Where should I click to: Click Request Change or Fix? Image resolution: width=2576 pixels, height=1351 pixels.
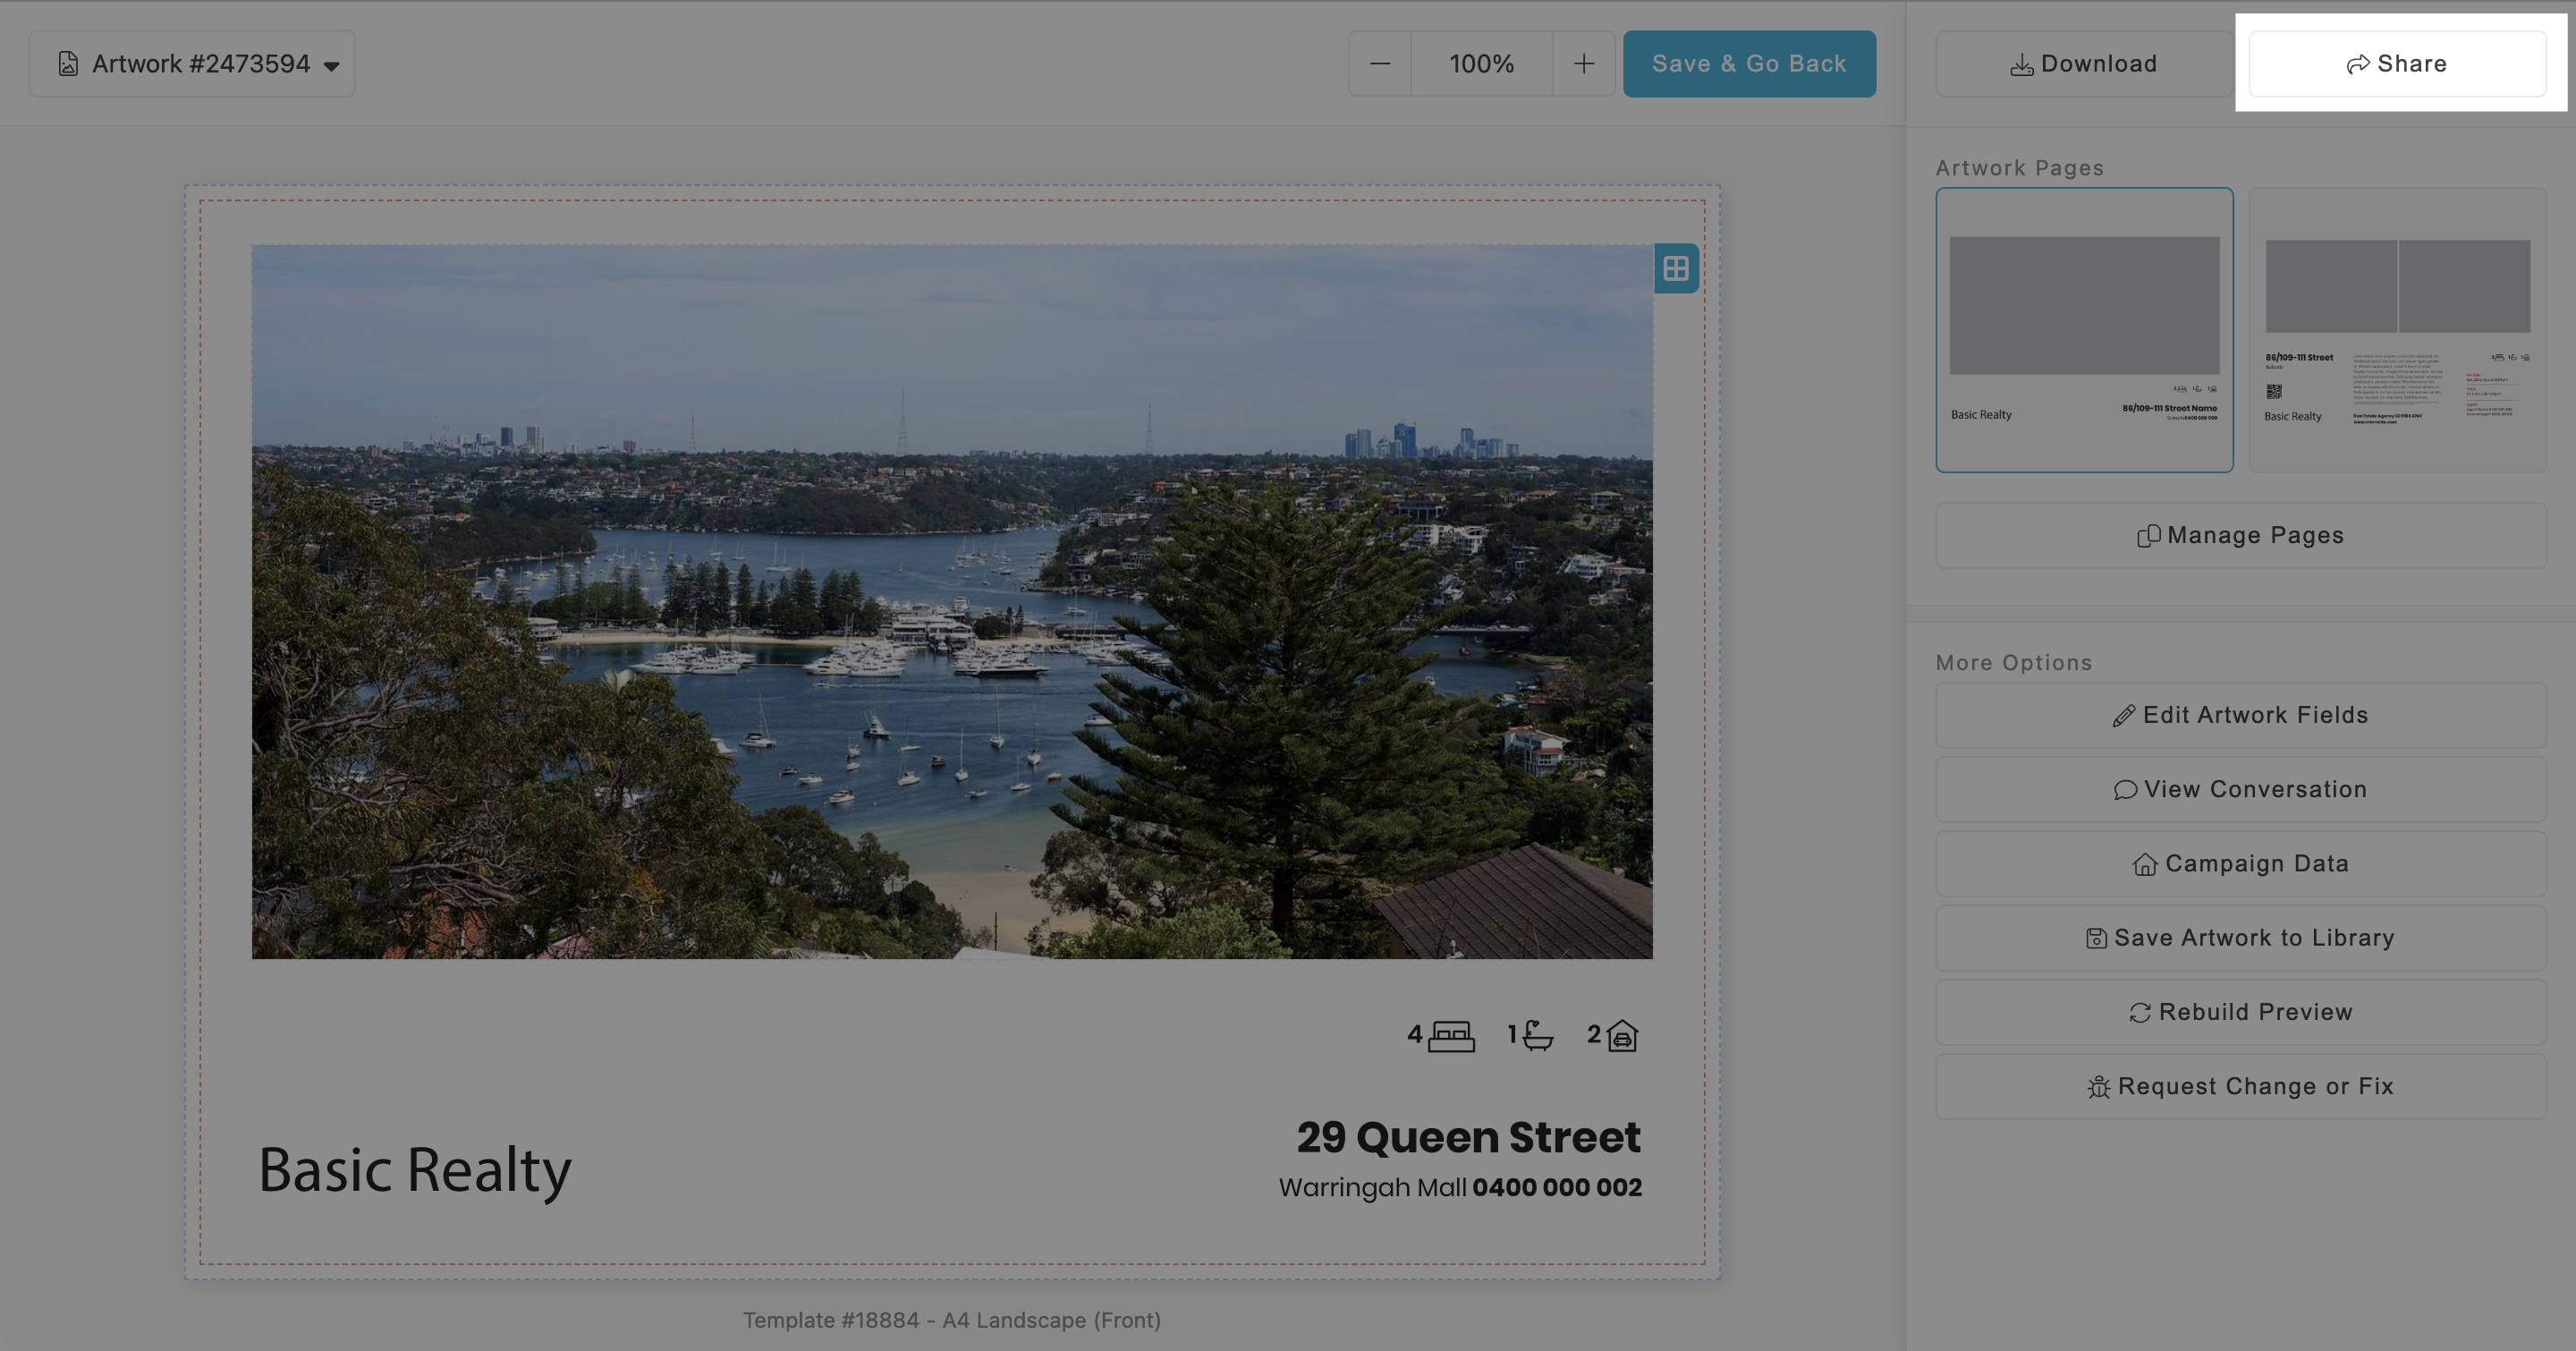coord(2240,1086)
